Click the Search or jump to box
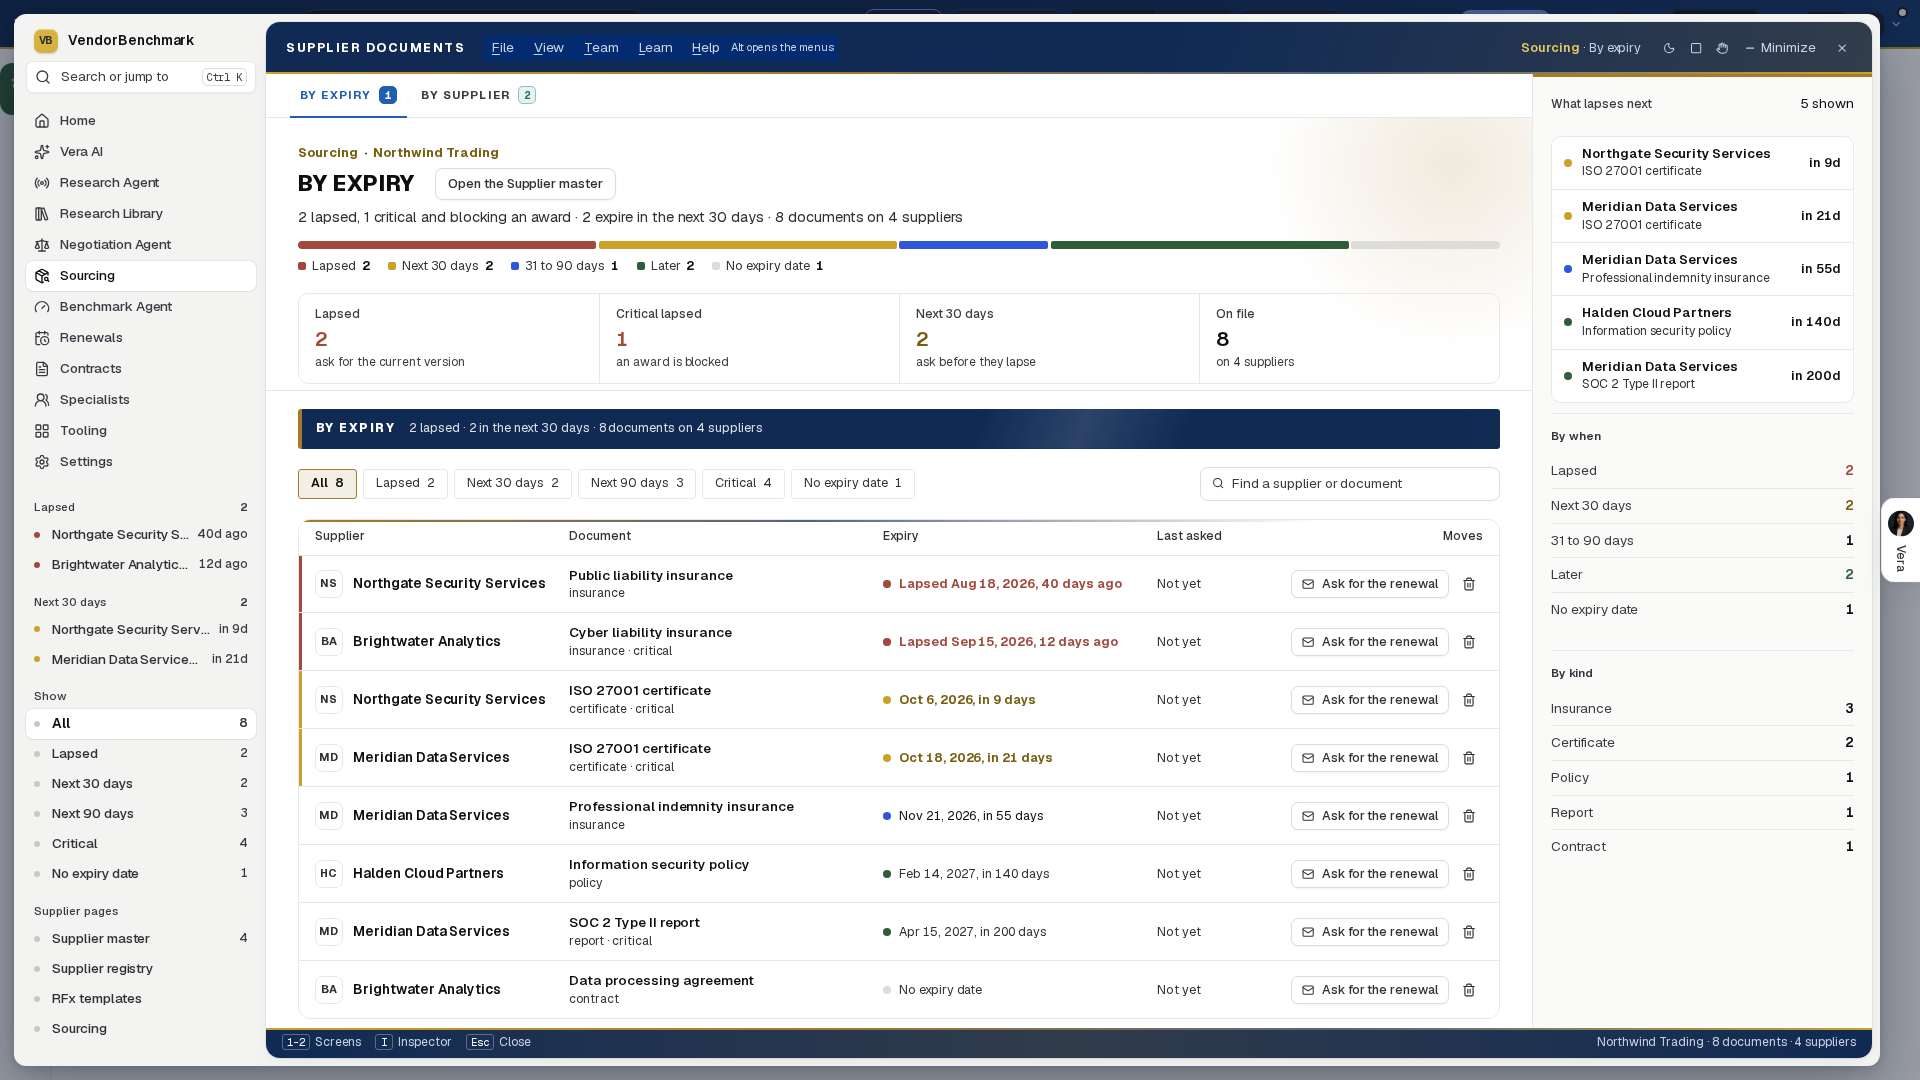The image size is (1920, 1080). click(141, 77)
